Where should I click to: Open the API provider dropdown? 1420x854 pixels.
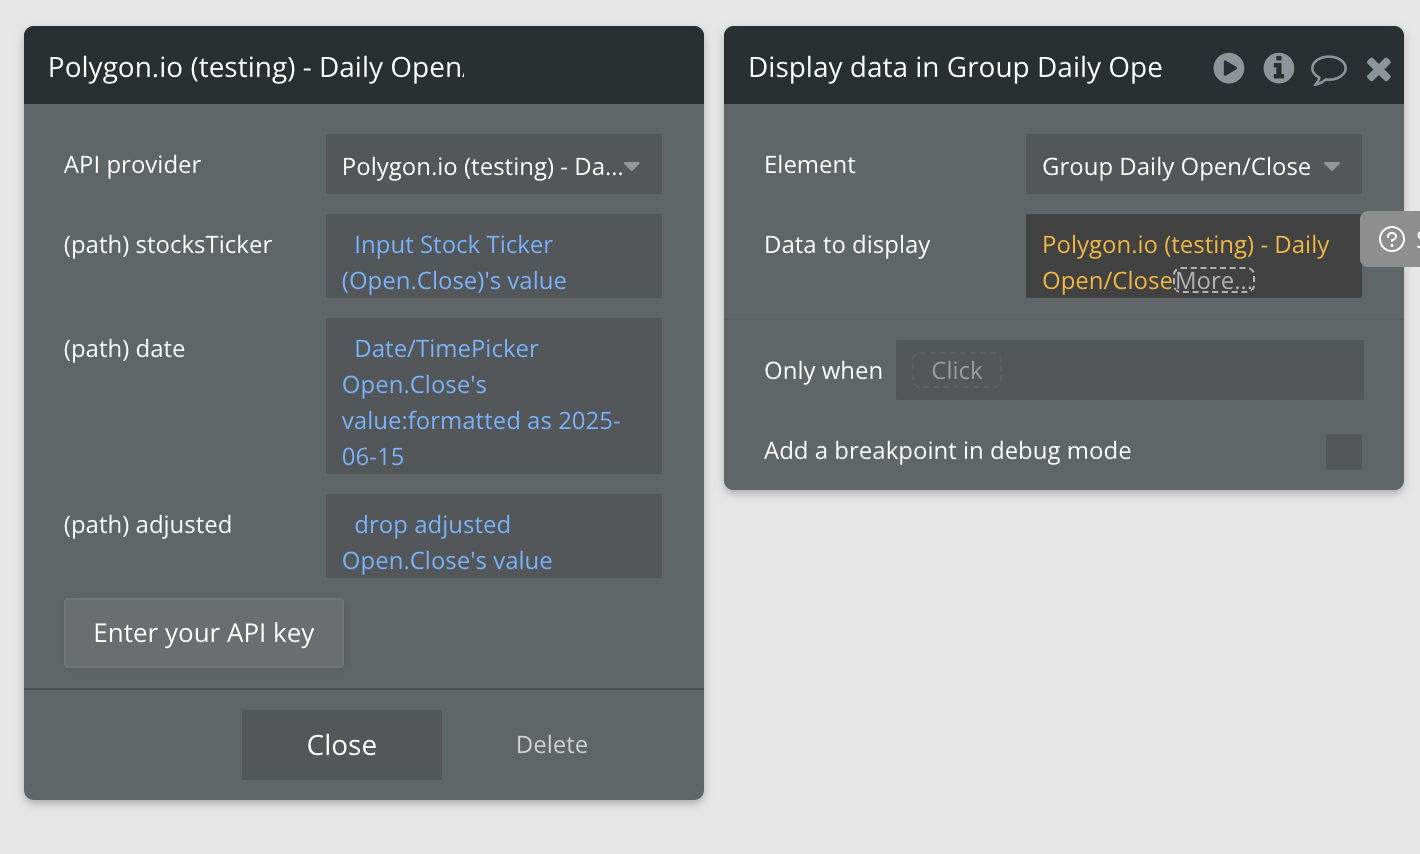(493, 165)
